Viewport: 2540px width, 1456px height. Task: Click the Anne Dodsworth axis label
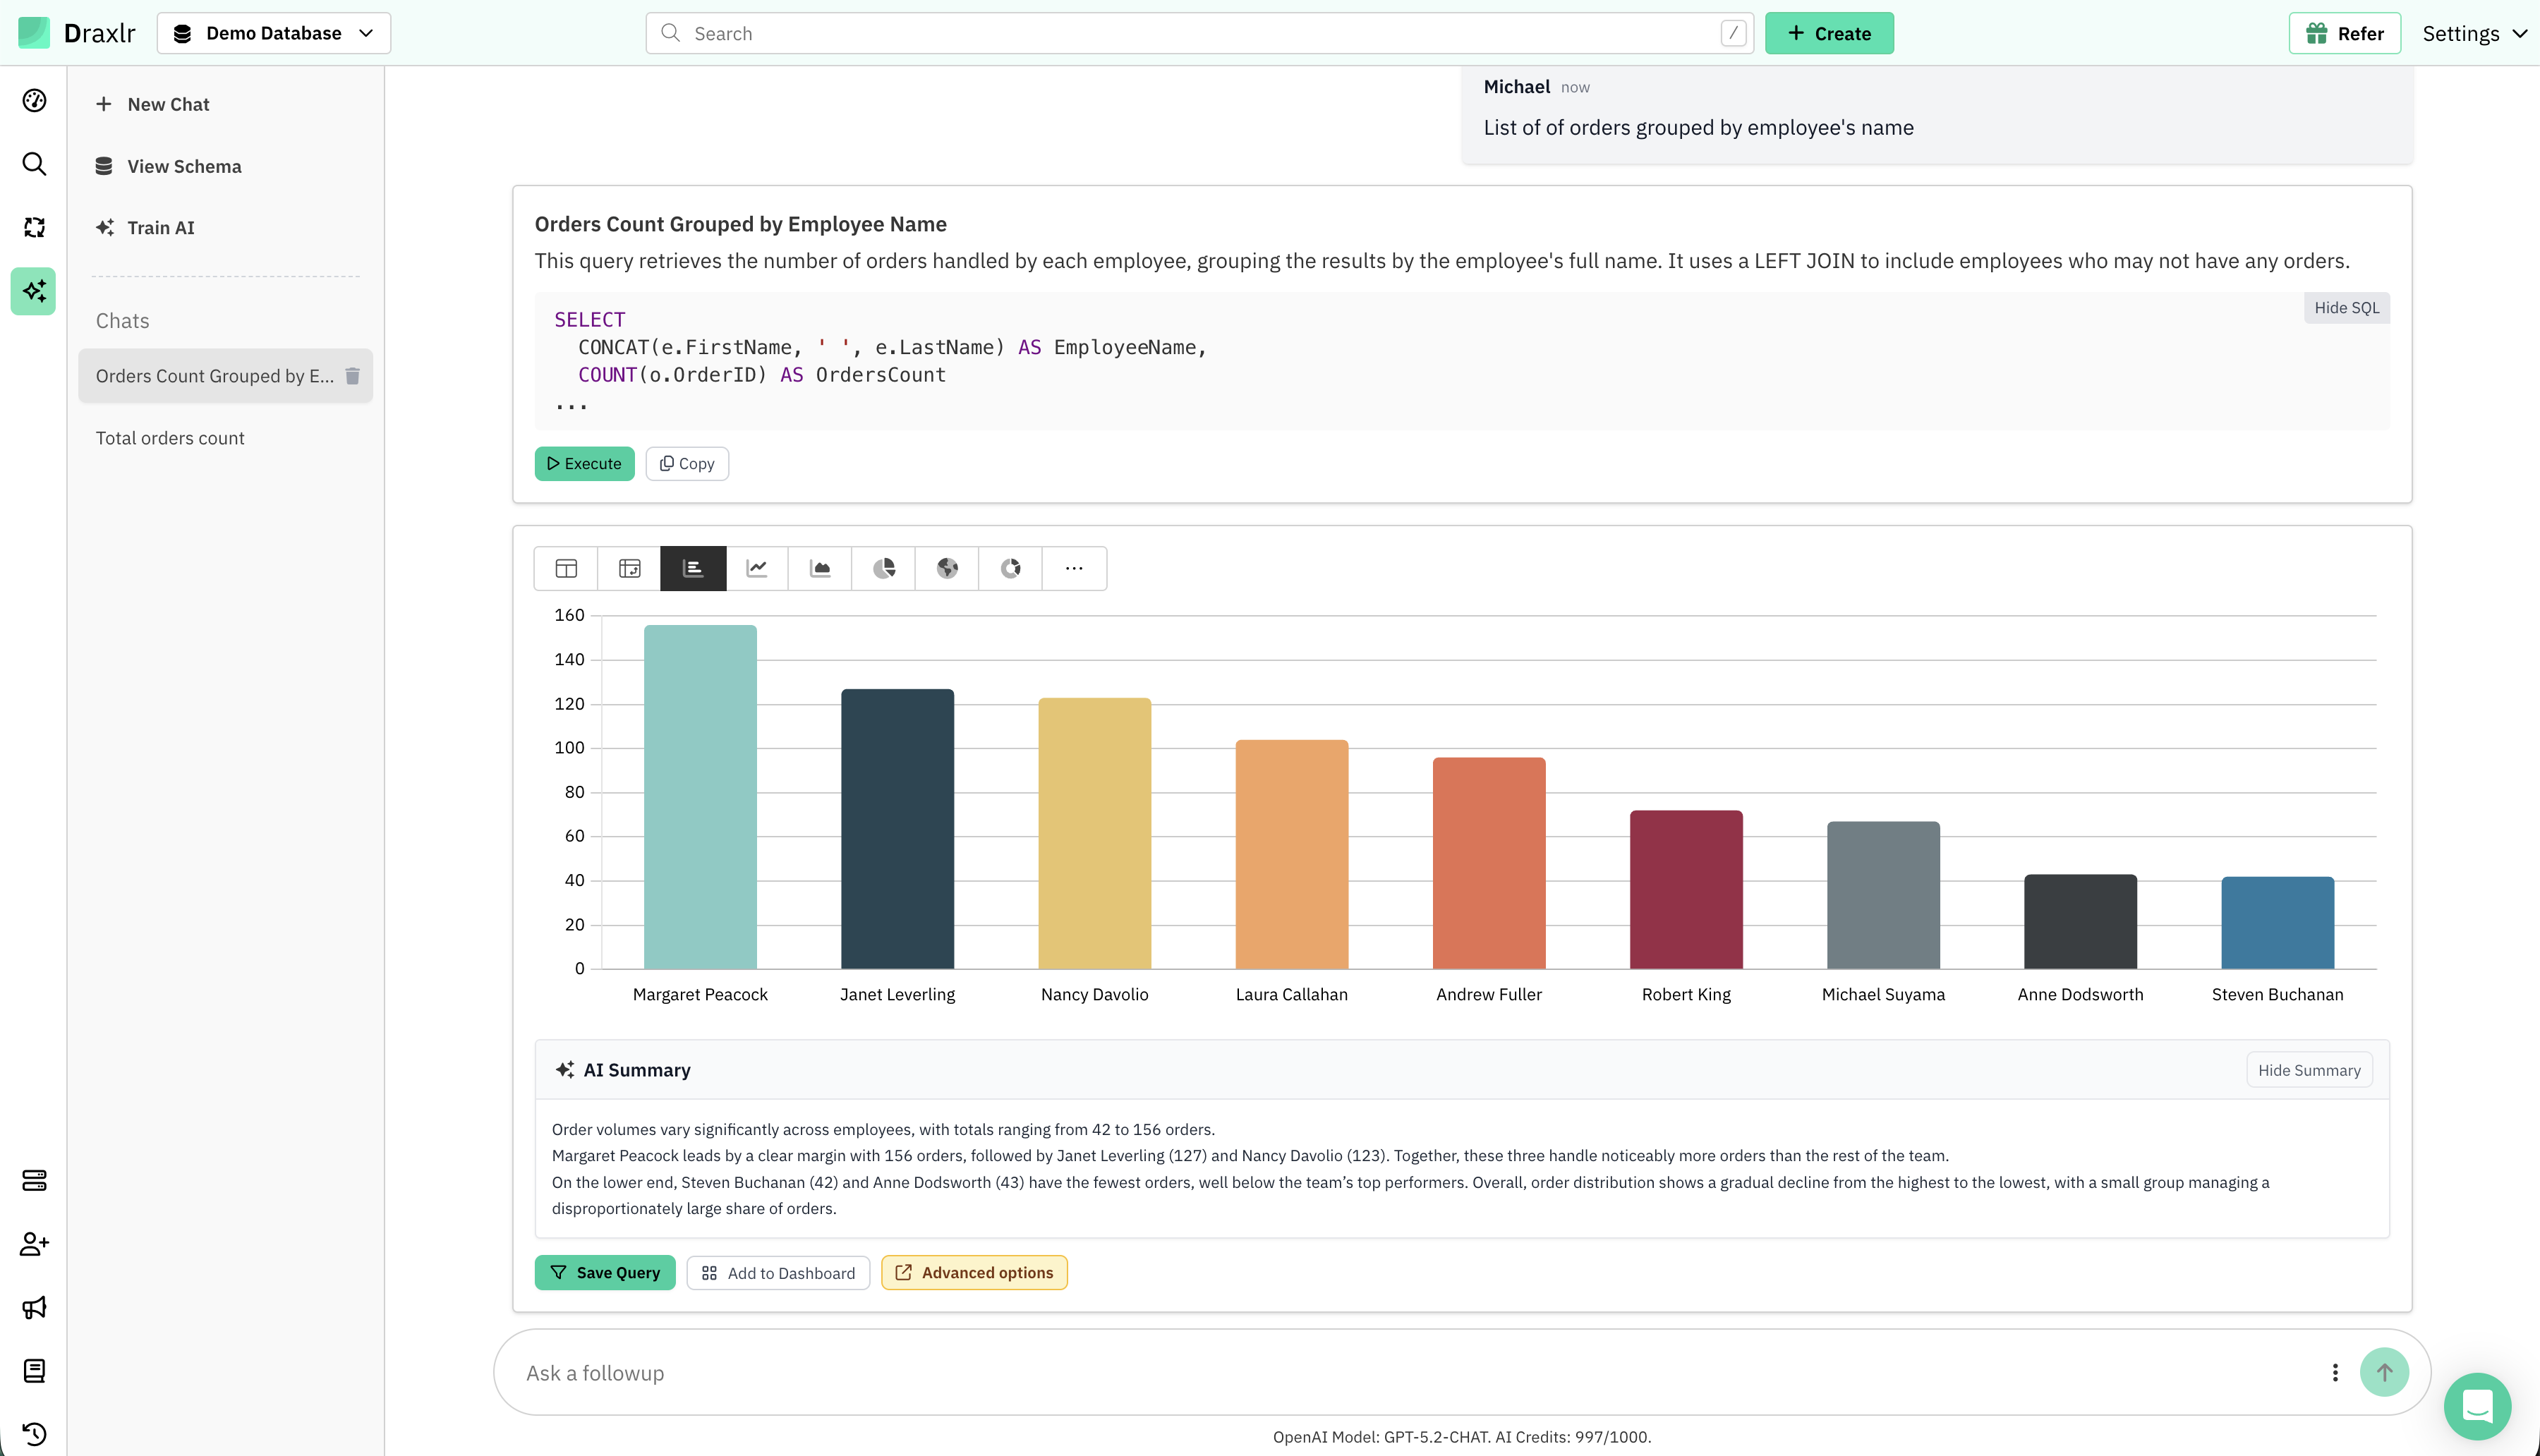click(x=2080, y=994)
